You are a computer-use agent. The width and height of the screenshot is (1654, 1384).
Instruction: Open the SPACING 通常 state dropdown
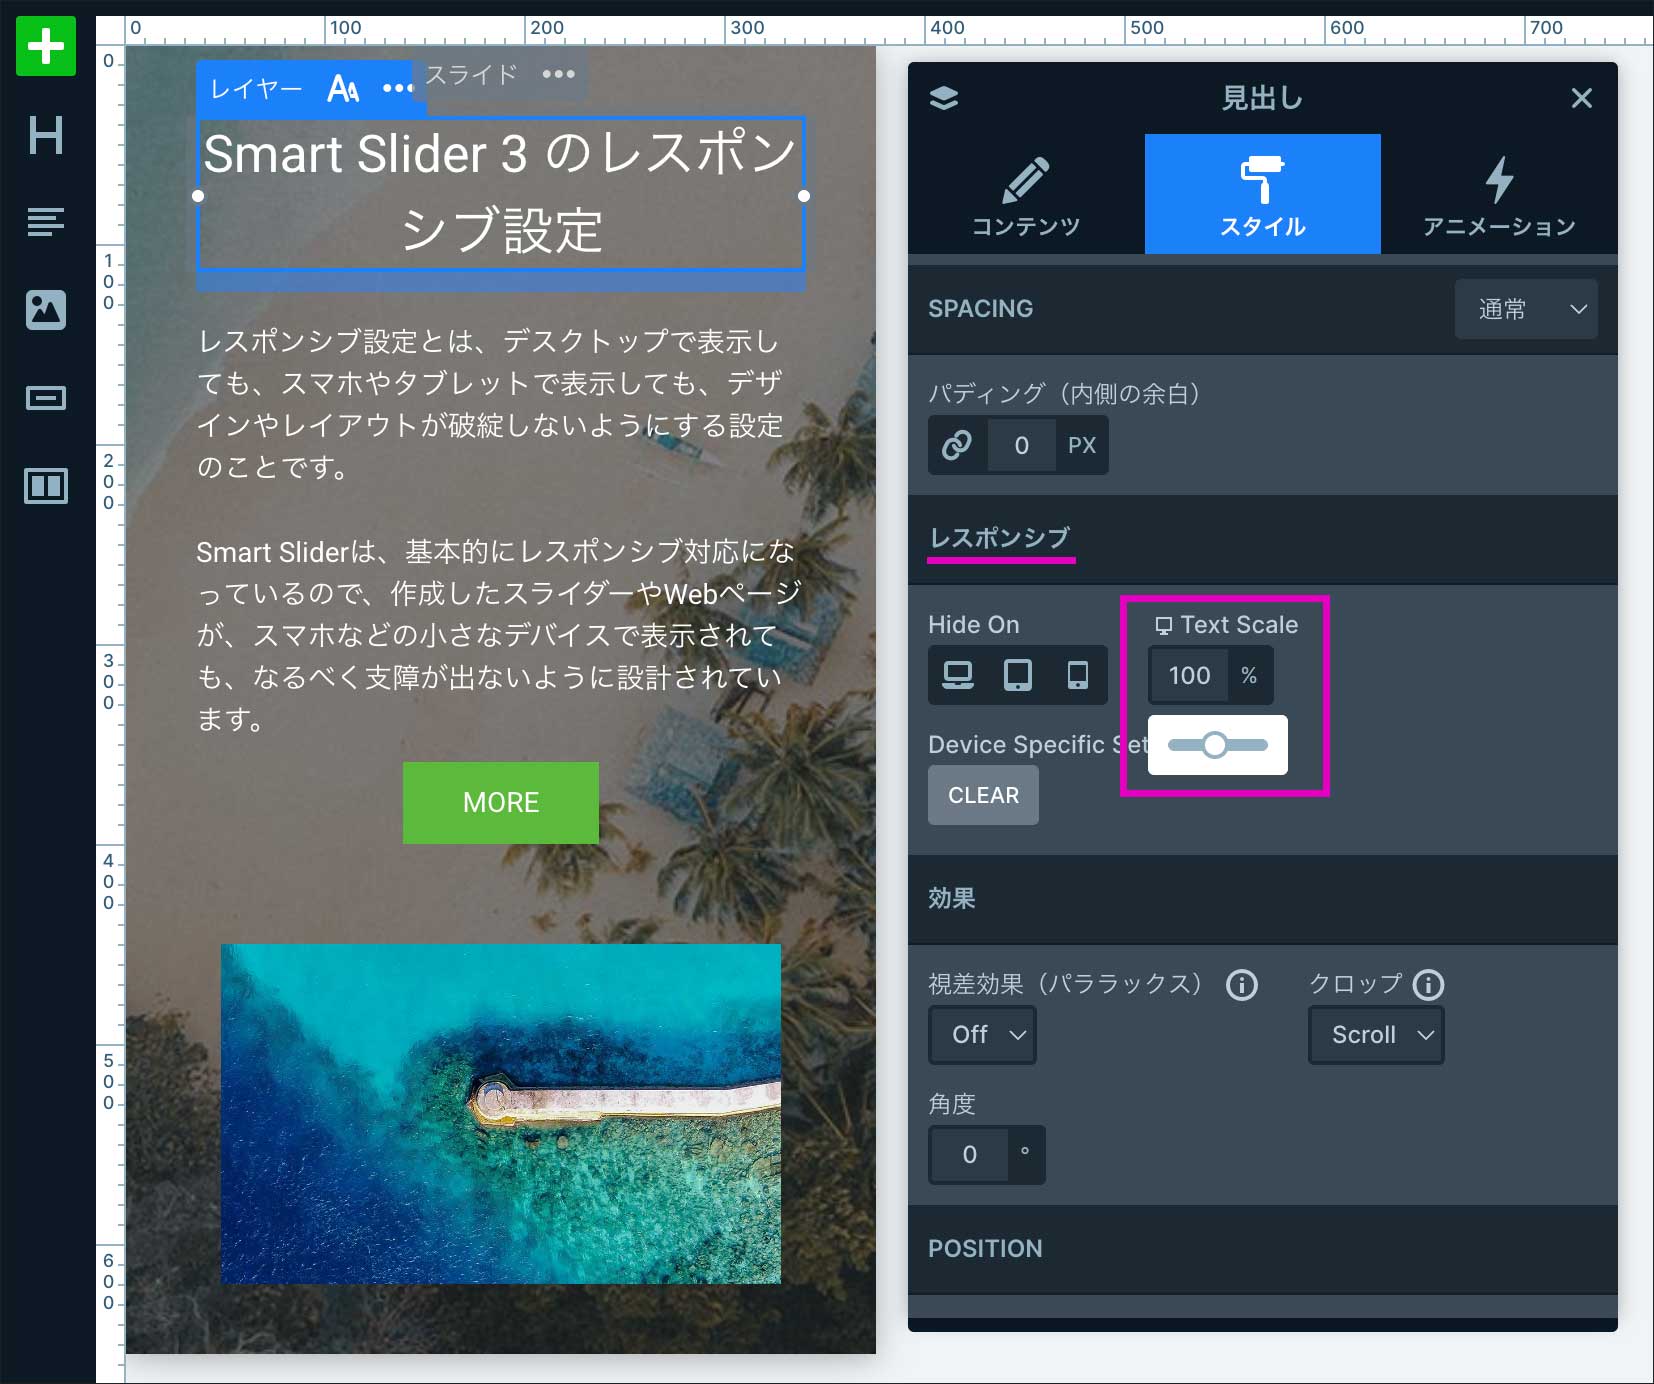pos(1526,309)
